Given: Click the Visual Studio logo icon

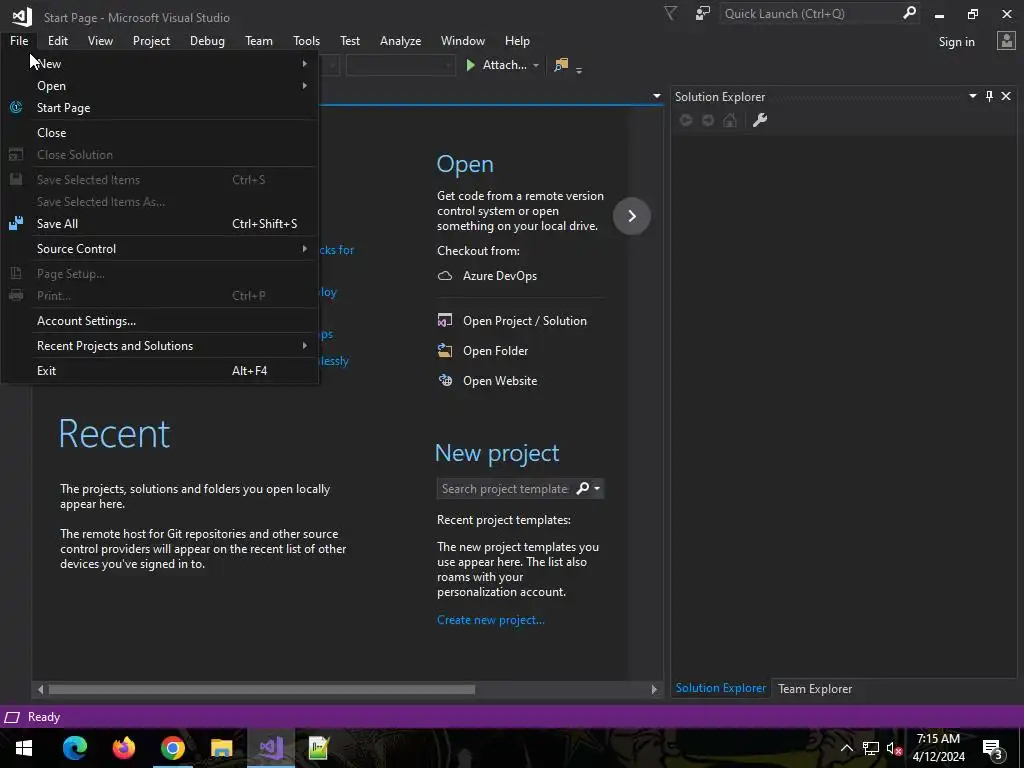Looking at the screenshot, I should [x=22, y=16].
